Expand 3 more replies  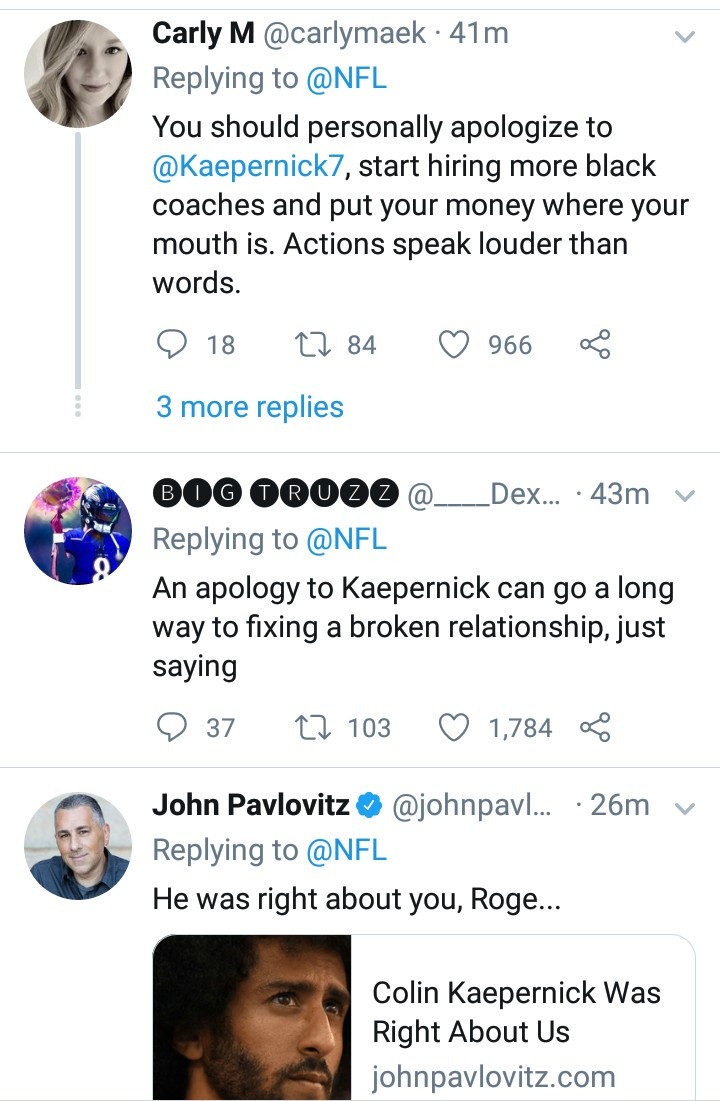tap(249, 407)
